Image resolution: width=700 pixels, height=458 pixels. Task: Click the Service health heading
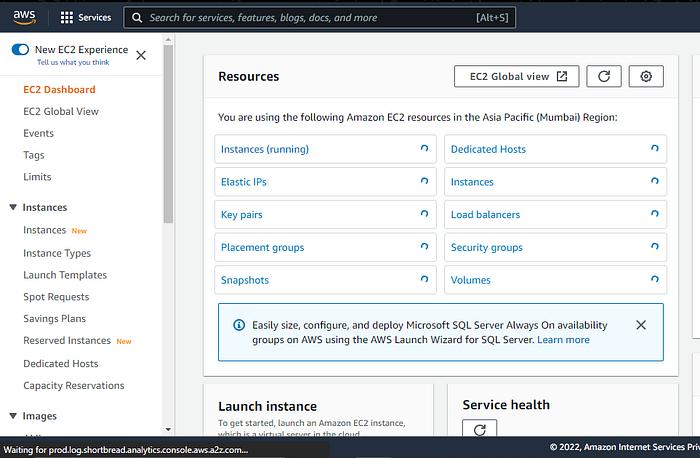[506, 404]
